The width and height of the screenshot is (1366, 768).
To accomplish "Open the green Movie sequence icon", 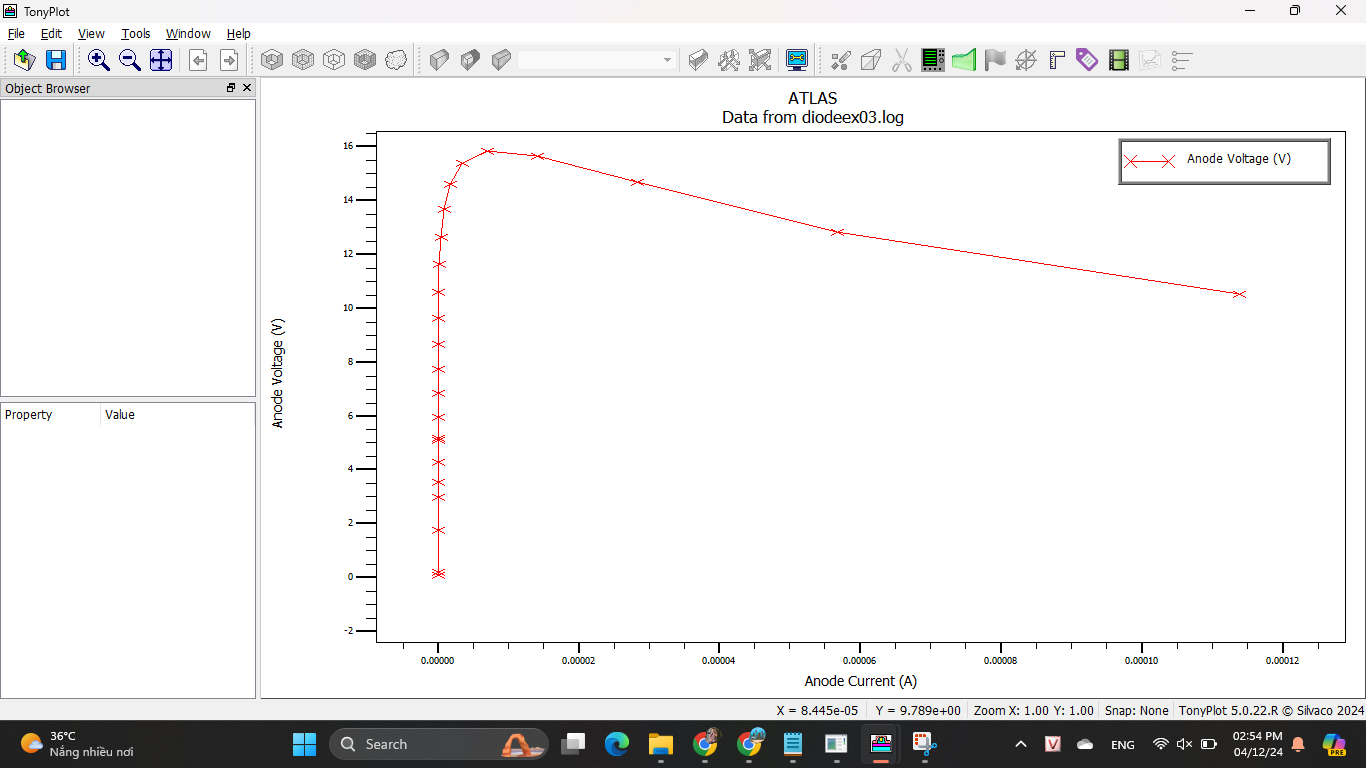I will 1118,60.
